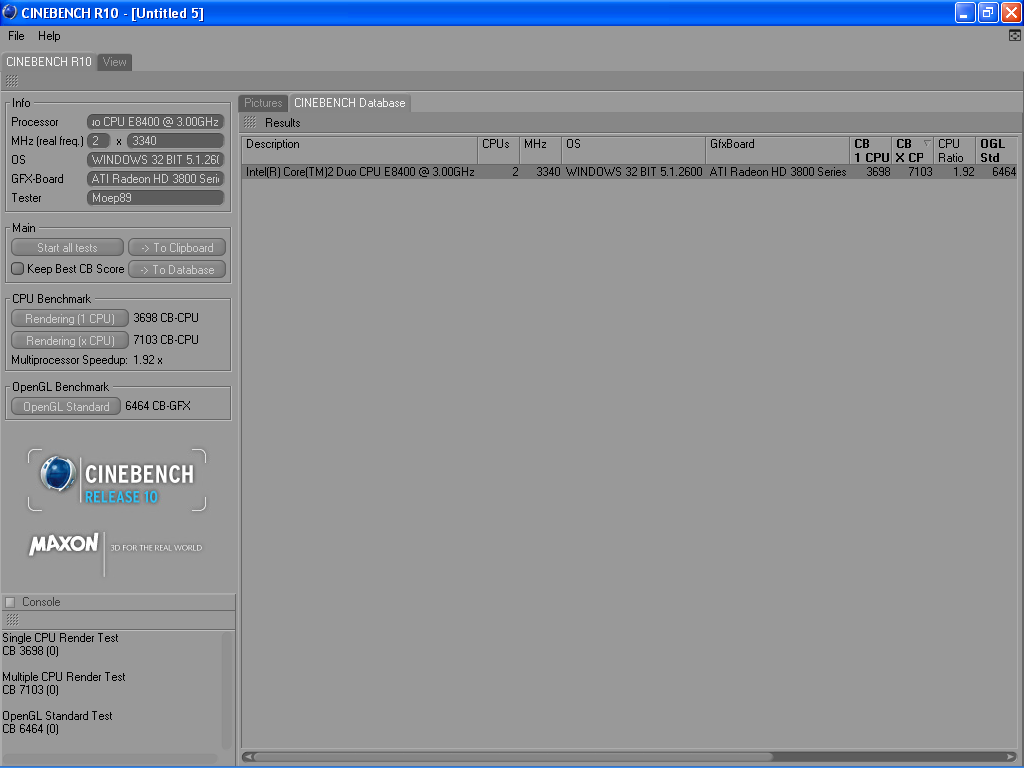Click the layout icon at menu bar right
Screen dimensions: 1024x768
(x=1014, y=35)
